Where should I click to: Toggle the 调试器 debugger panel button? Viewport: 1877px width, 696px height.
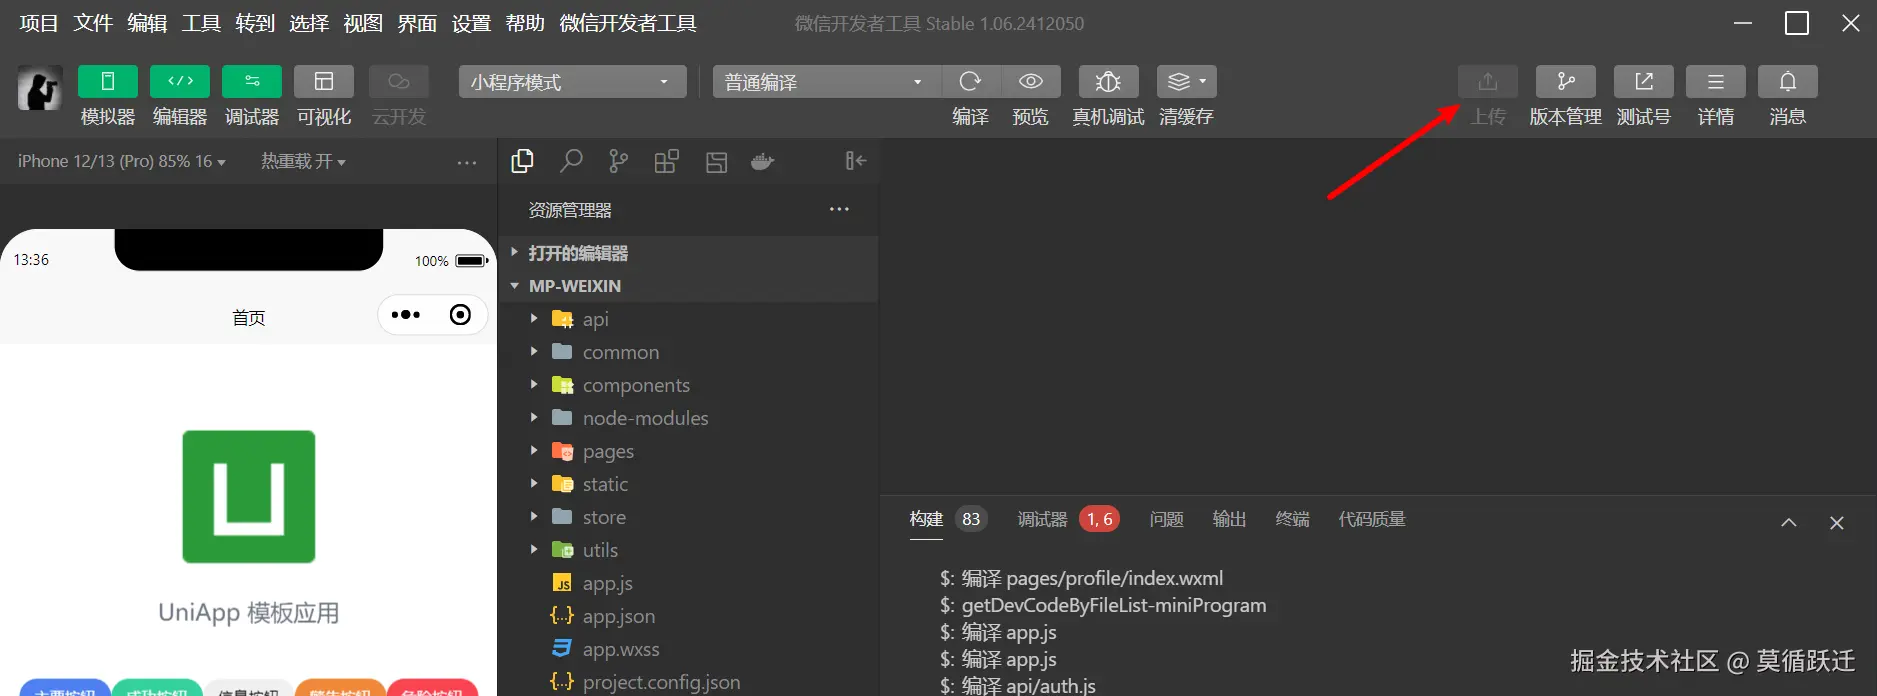point(252,81)
